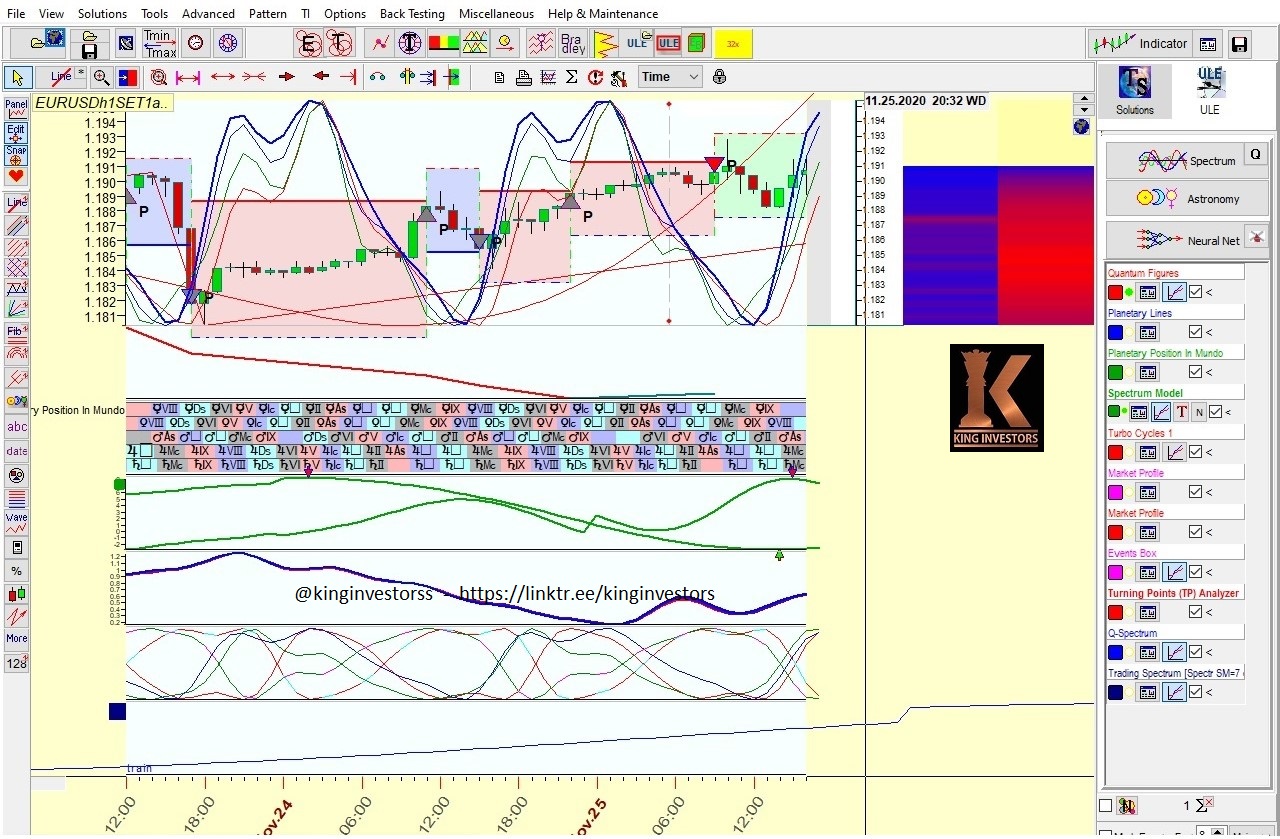The height and width of the screenshot is (839, 1280).
Task: Open the Advanced menu
Action: 208,13
